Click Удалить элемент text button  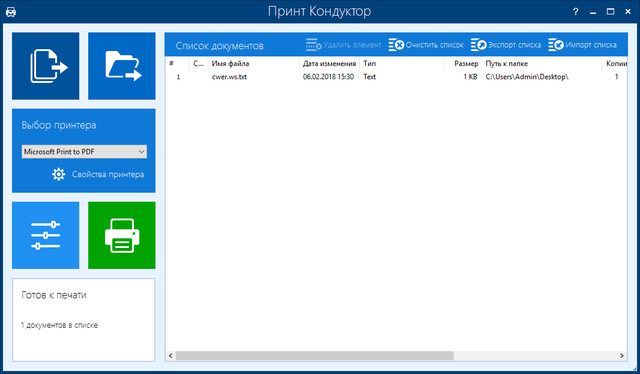pyautogui.click(x=352, y=45)
